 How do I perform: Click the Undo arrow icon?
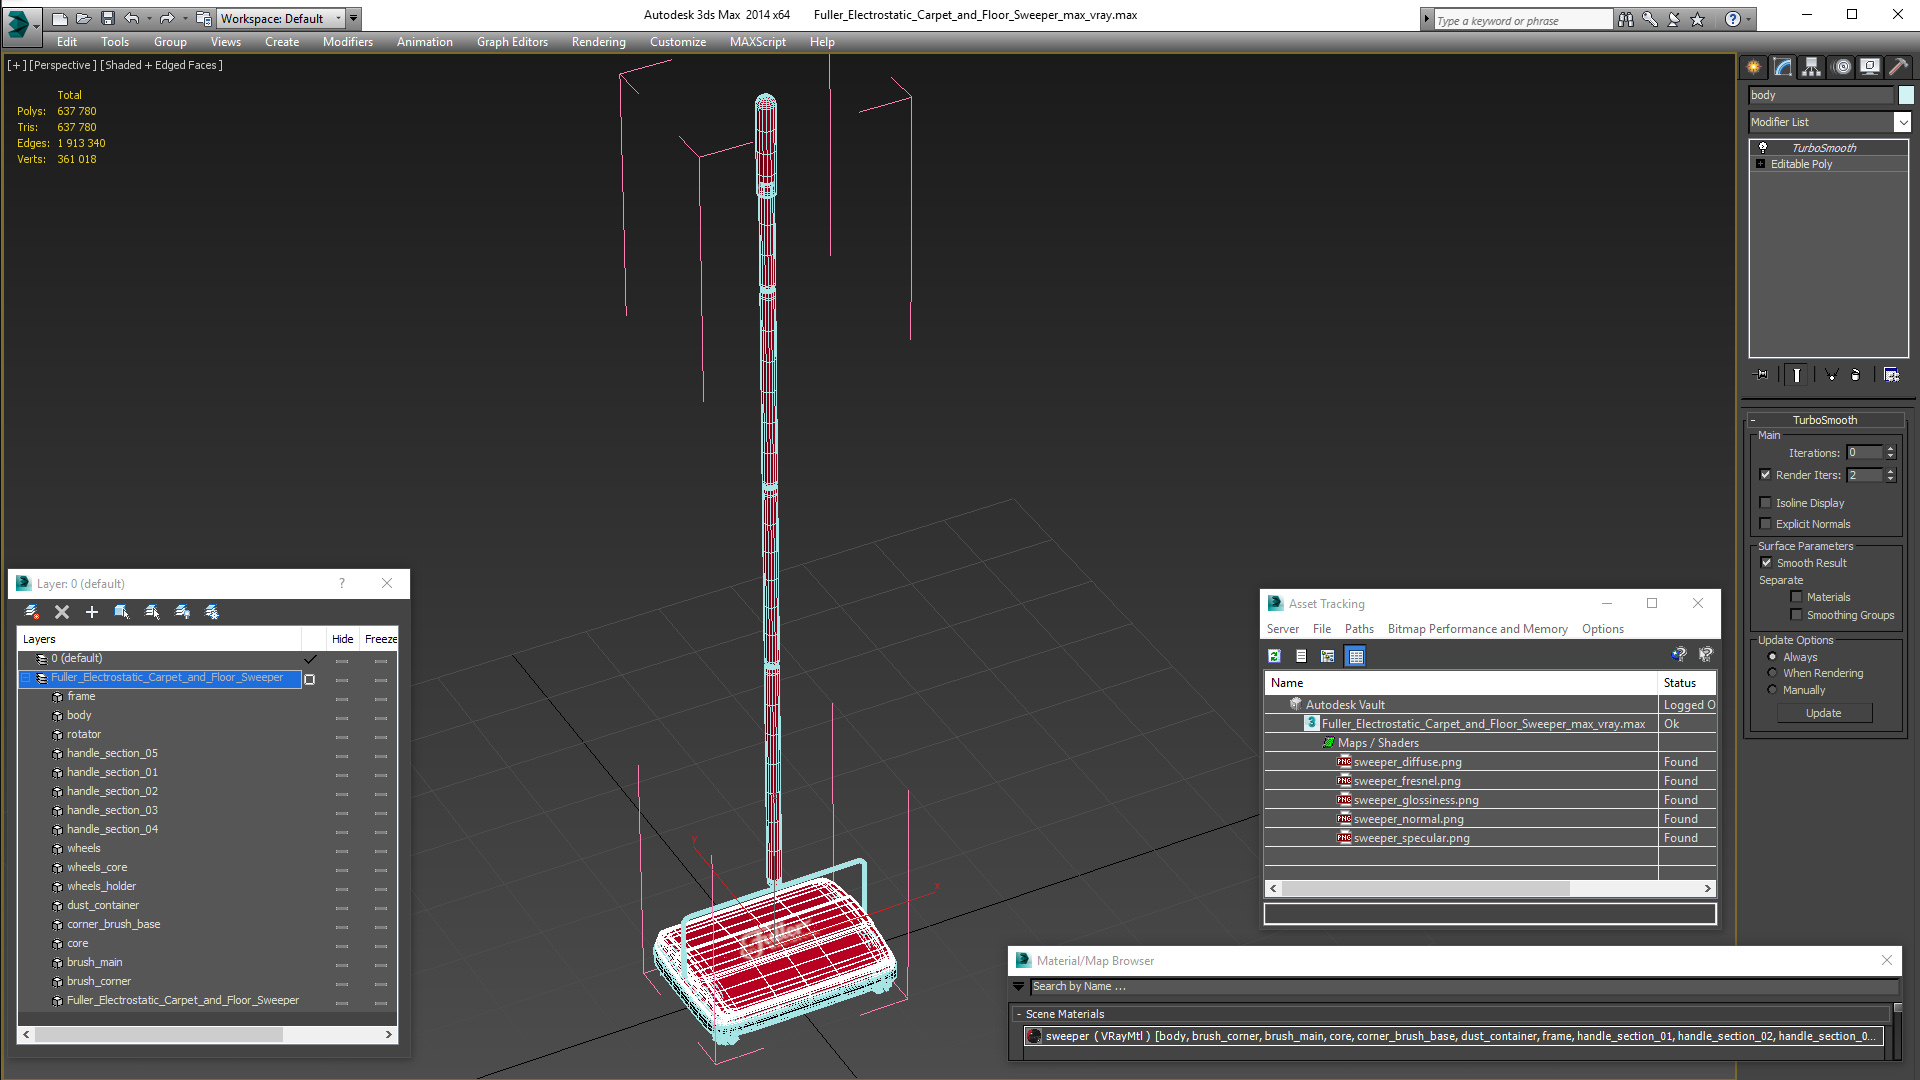(131, 18)
